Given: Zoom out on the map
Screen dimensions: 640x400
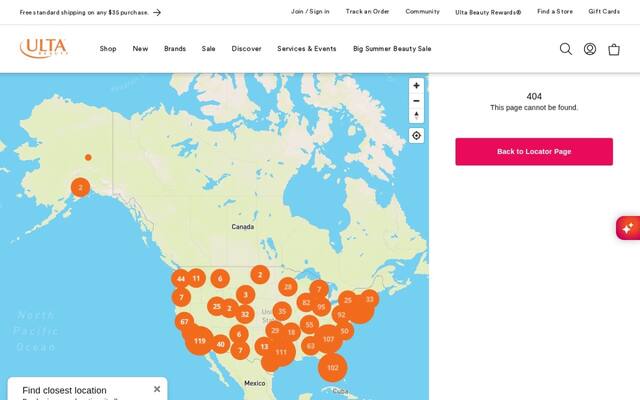Looking at the screenshot, I should point(416,101).
